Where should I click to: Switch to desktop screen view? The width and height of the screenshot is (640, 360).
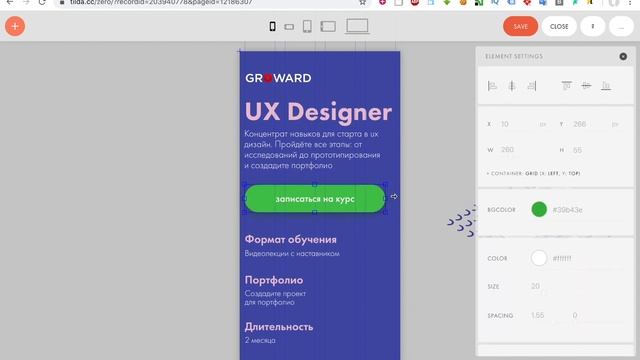click(357, 26)
